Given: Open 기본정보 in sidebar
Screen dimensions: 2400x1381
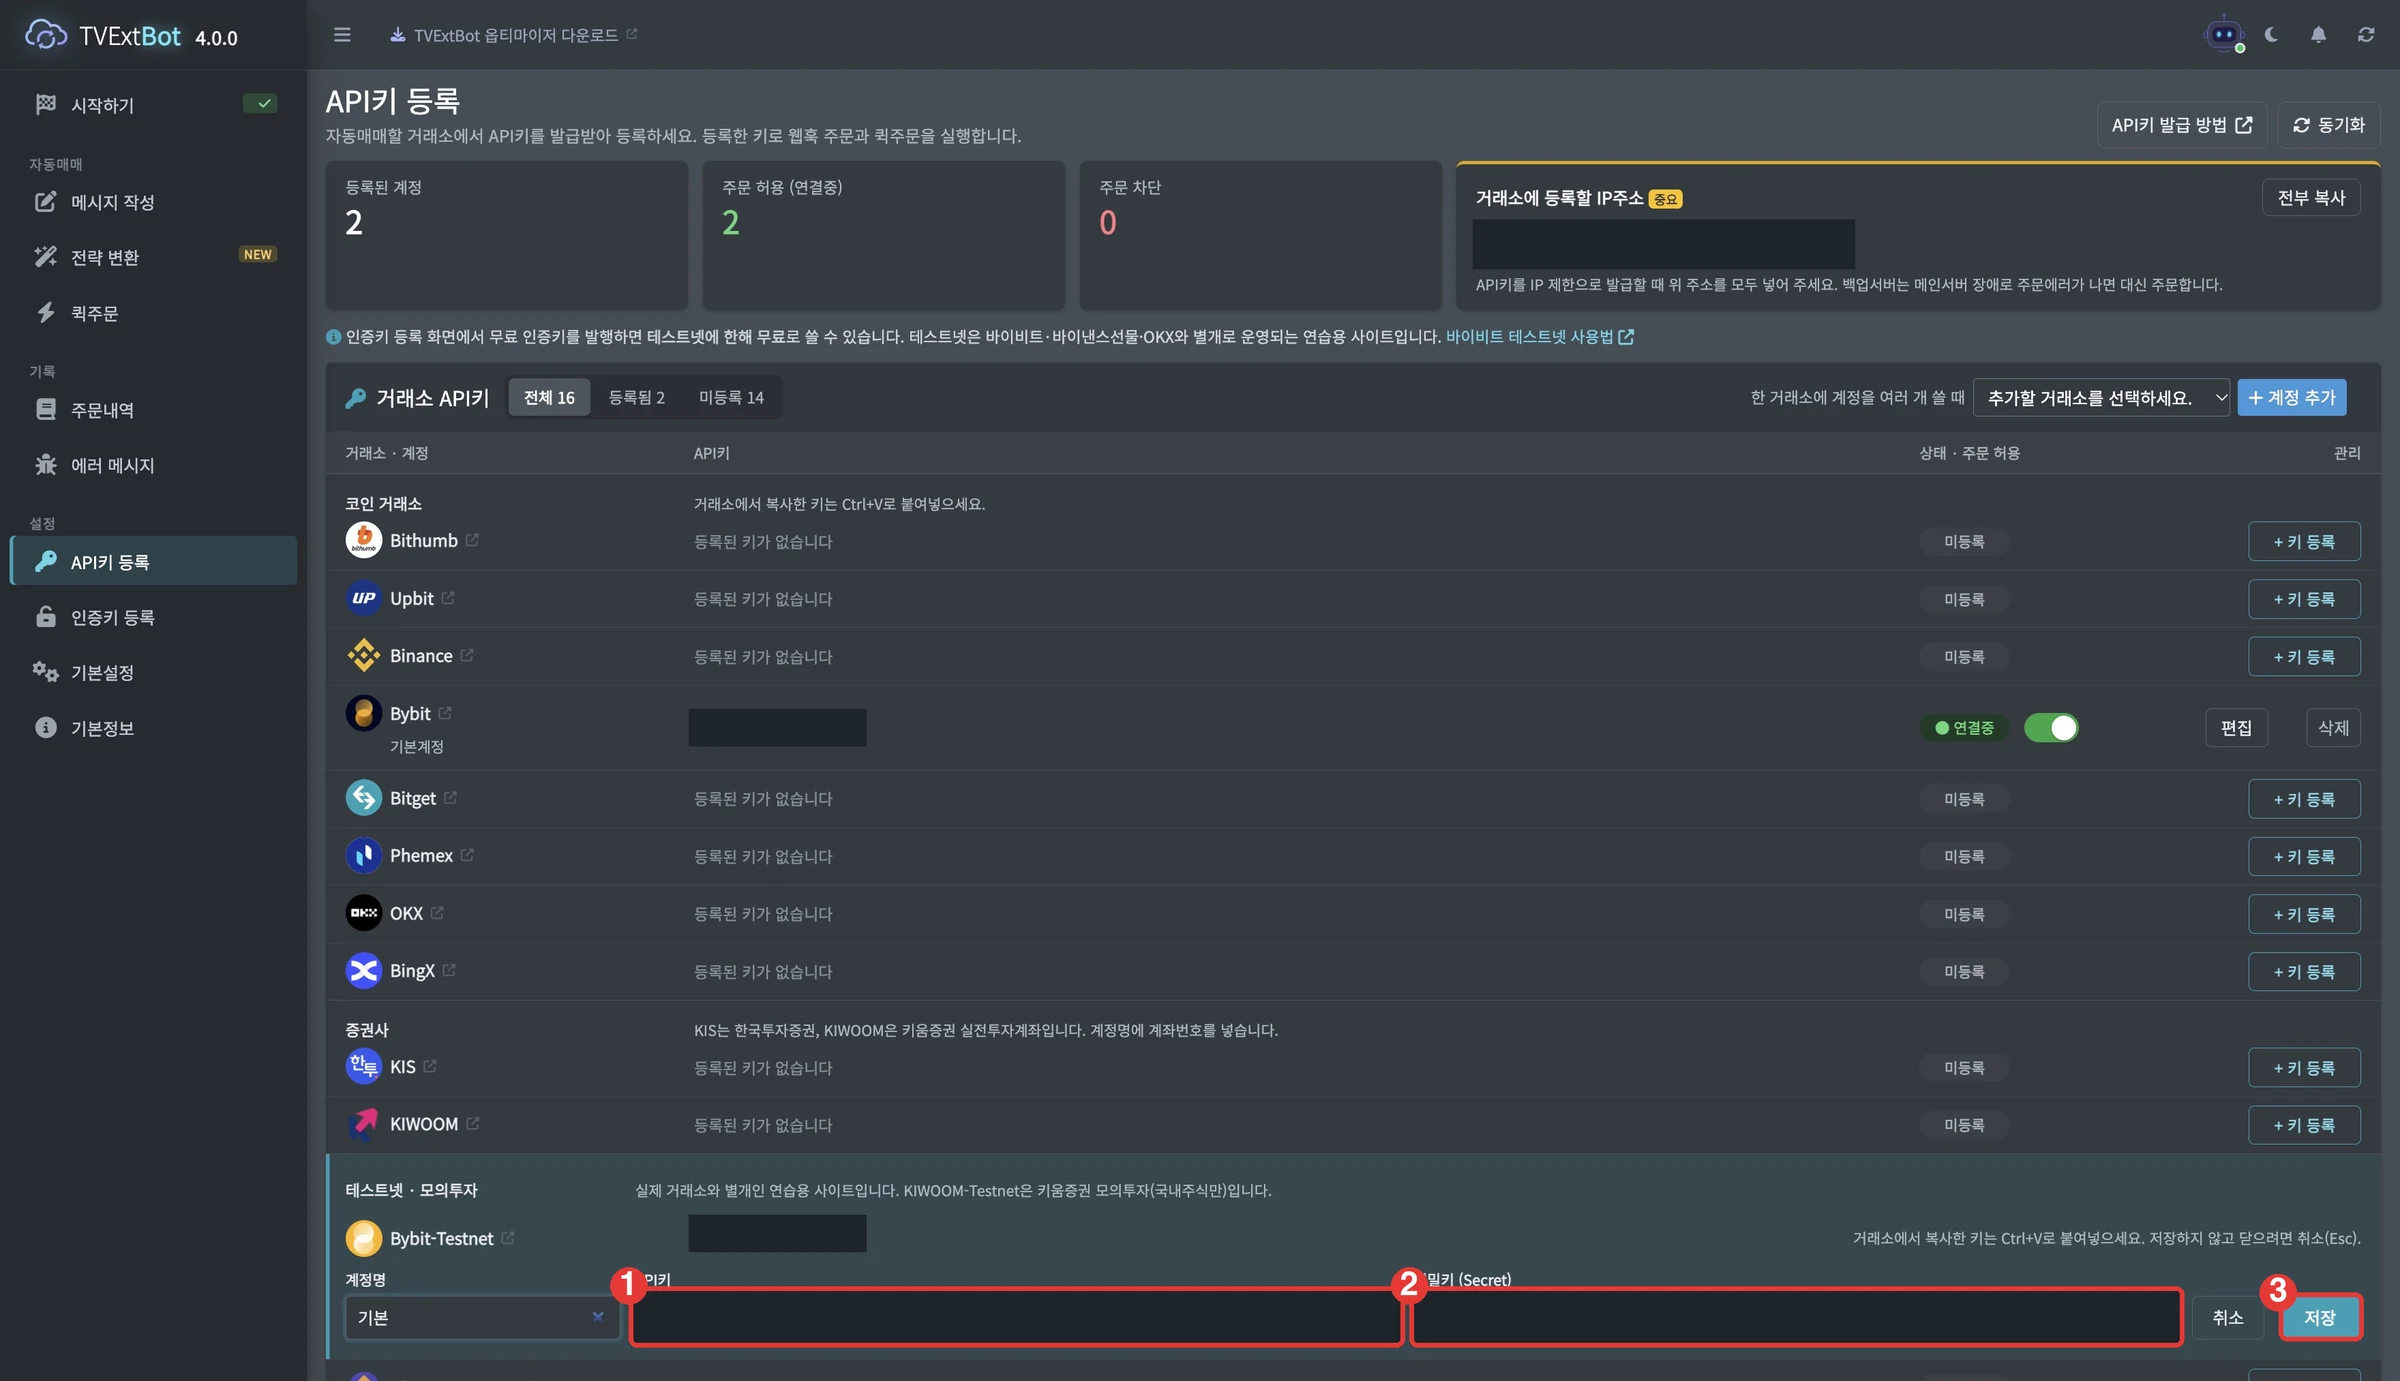Looking at the screenshot, I should click(x=154, y=728).
